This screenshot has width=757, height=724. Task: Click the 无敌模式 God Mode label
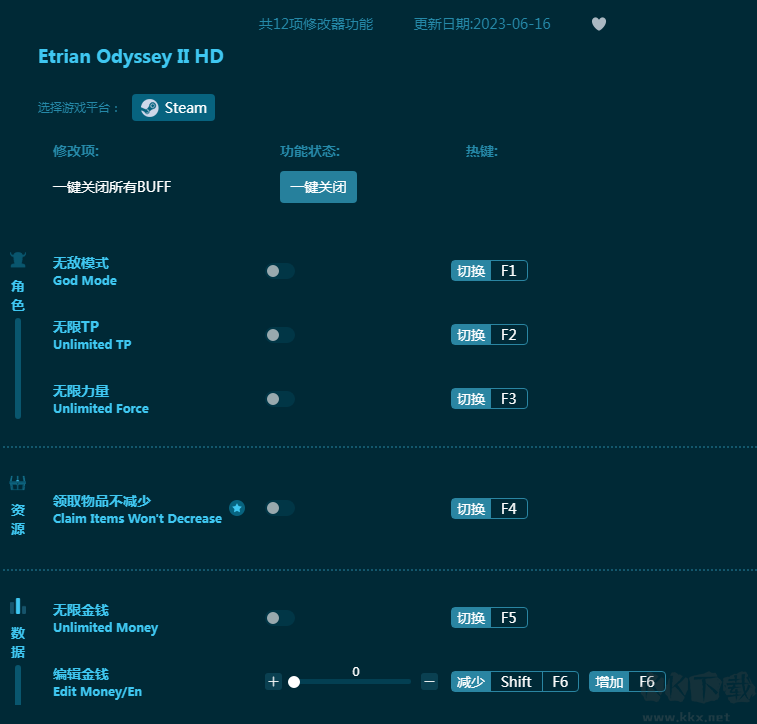(x=85, y=271)
